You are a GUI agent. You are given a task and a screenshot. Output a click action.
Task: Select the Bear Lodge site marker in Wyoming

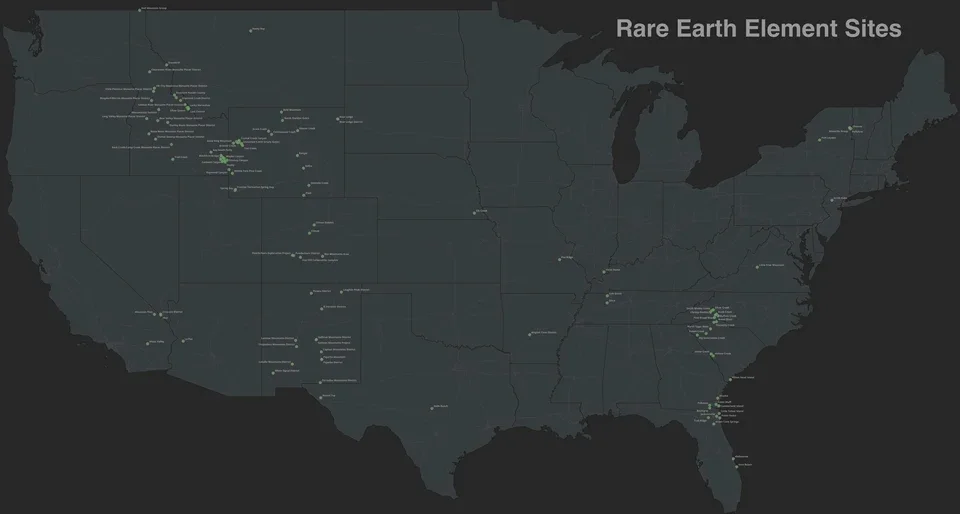tap(337, 119)
